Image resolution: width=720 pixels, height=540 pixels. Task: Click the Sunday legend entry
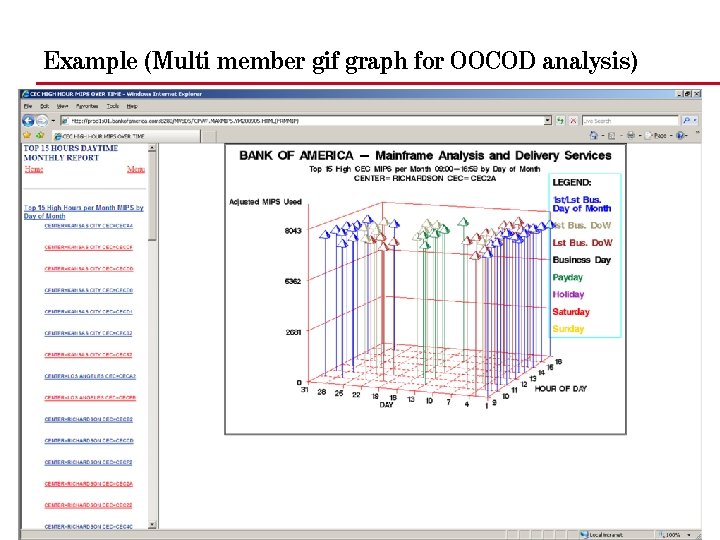point(568,329)
